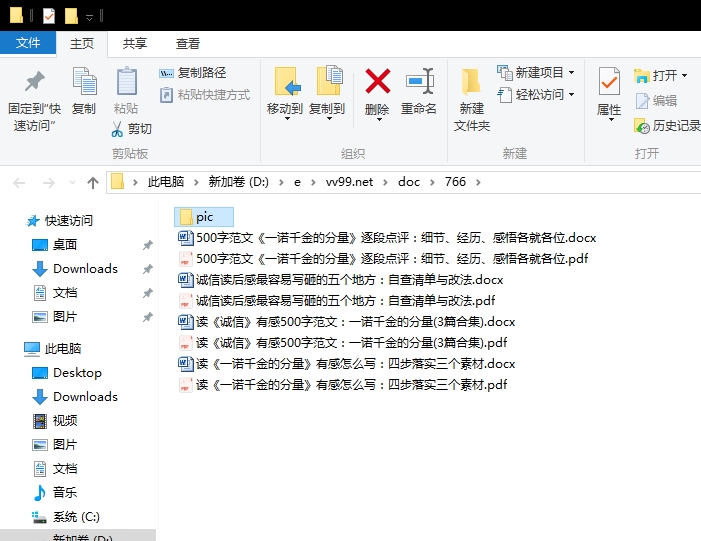701x541 pixels.
Task: Select pinned 图片 in quick access
Action: (x=55, y=317)
